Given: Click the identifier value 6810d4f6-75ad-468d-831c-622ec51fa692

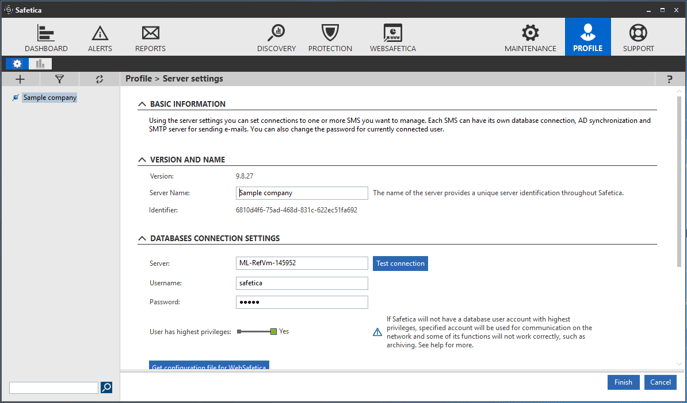Looking at the screenshot, I should click(x=297, y=210).
